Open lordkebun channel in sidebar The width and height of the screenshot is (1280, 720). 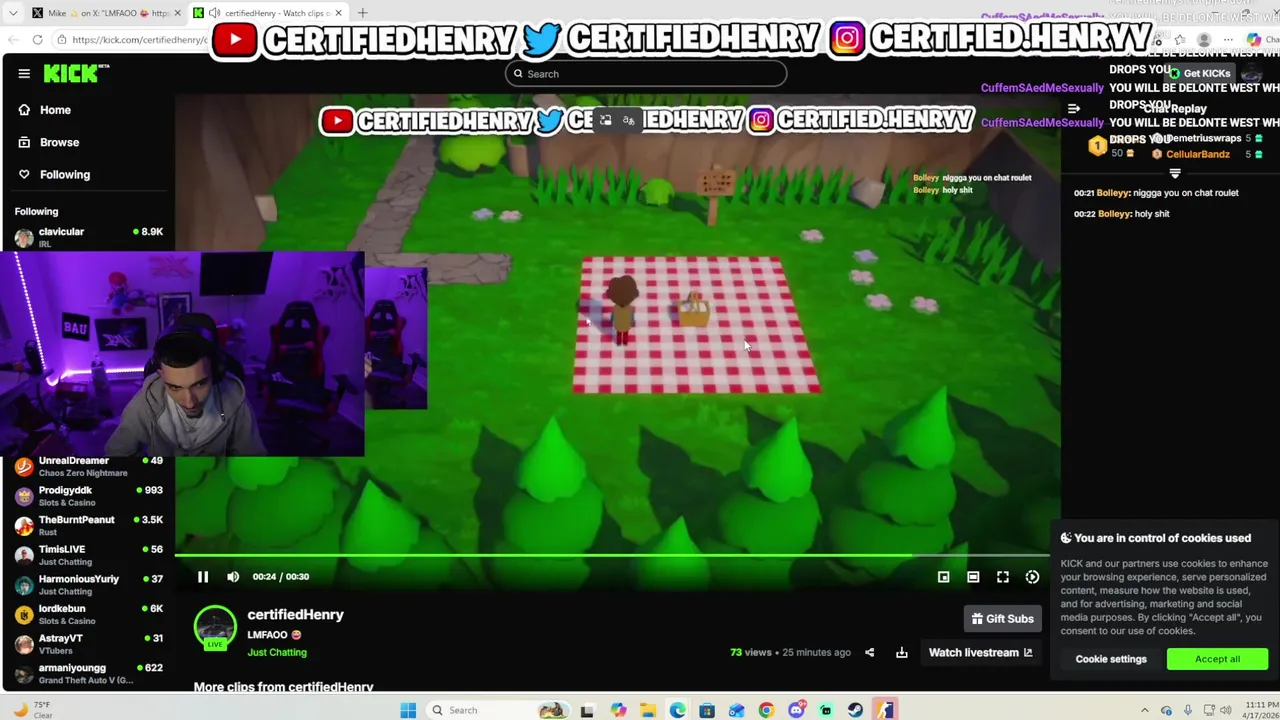coord(88,614)
